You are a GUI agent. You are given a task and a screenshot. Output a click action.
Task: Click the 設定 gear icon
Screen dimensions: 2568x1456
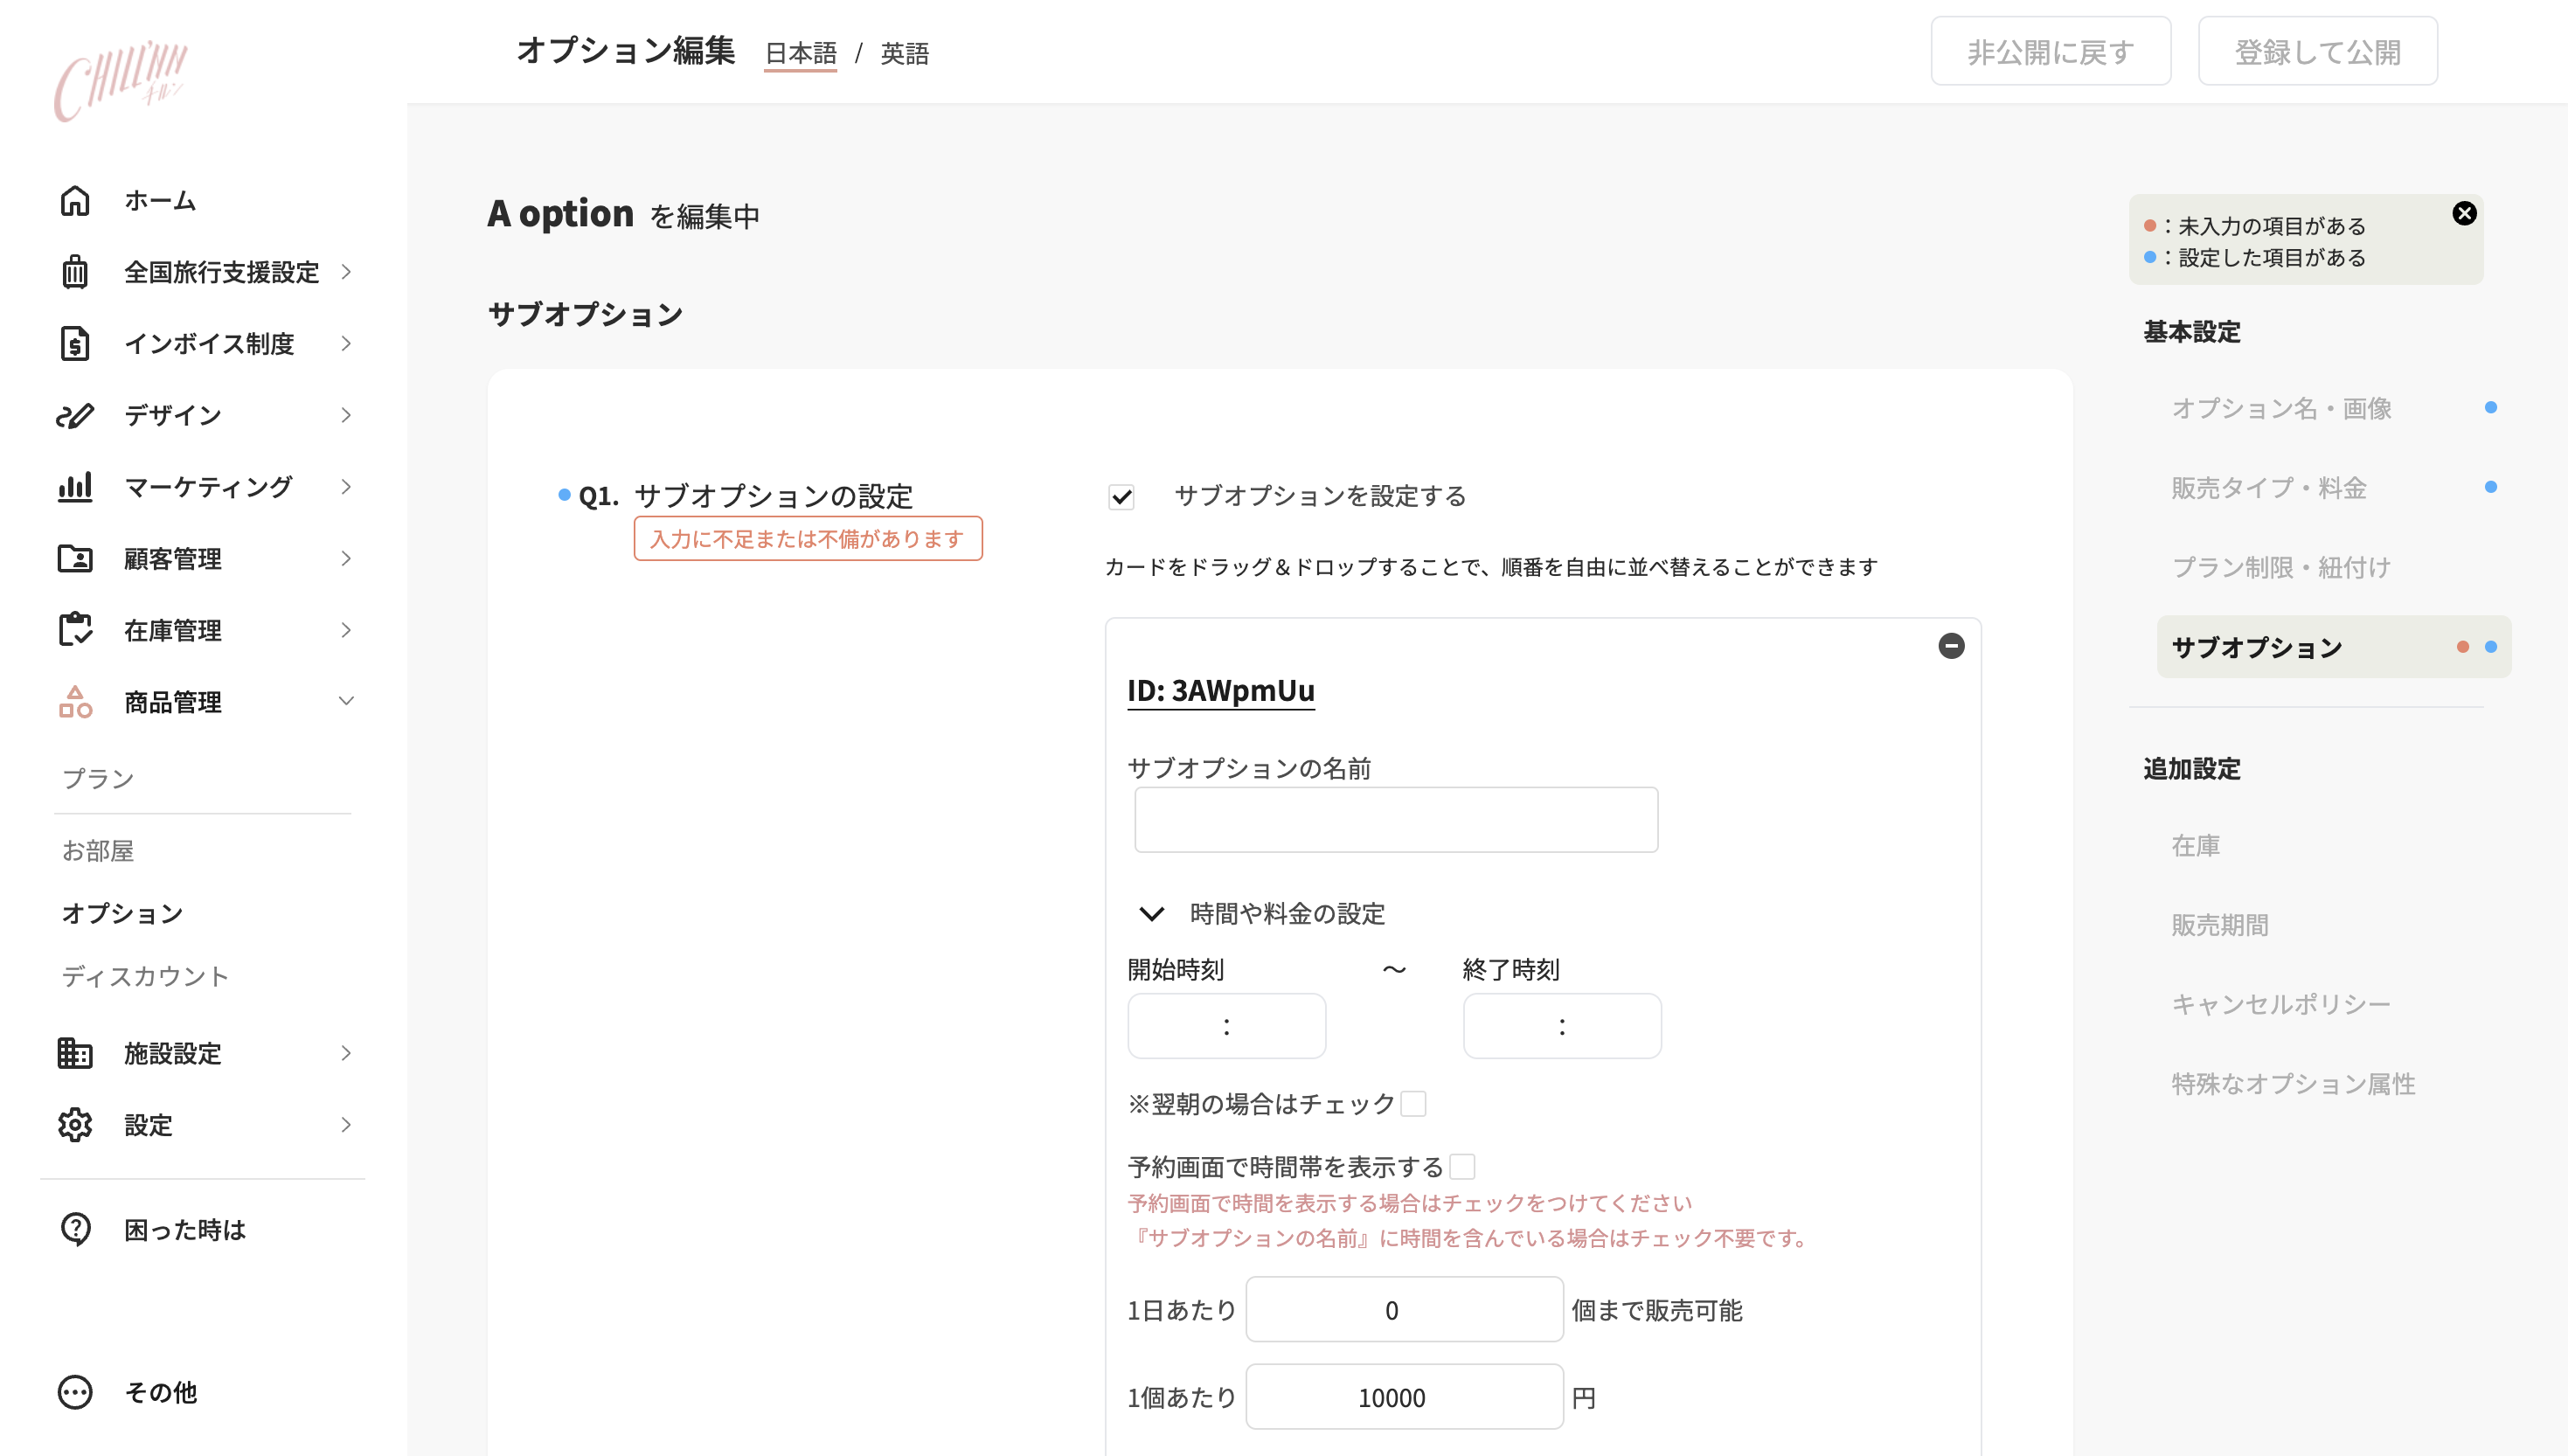point(75,1124)
